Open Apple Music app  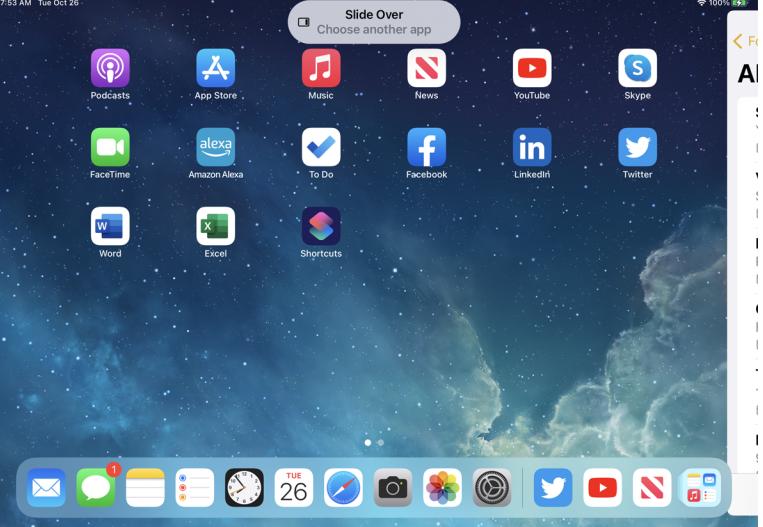321,68
